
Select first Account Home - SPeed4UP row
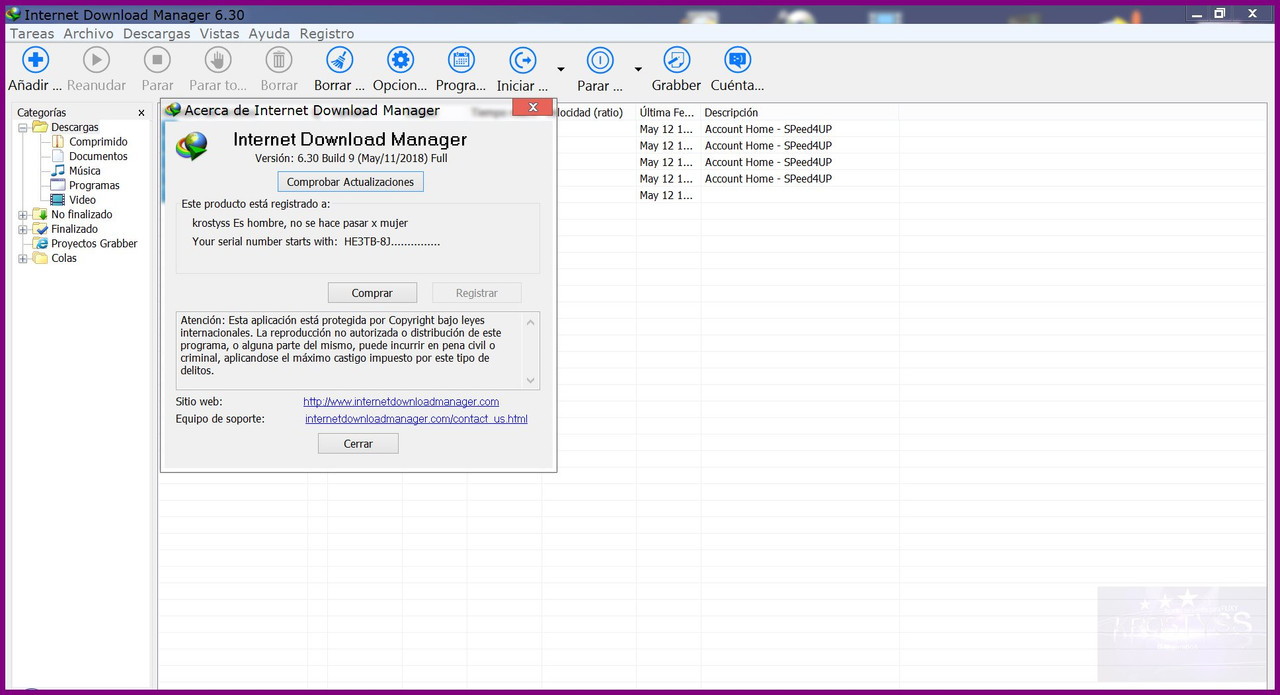[768, 129]
